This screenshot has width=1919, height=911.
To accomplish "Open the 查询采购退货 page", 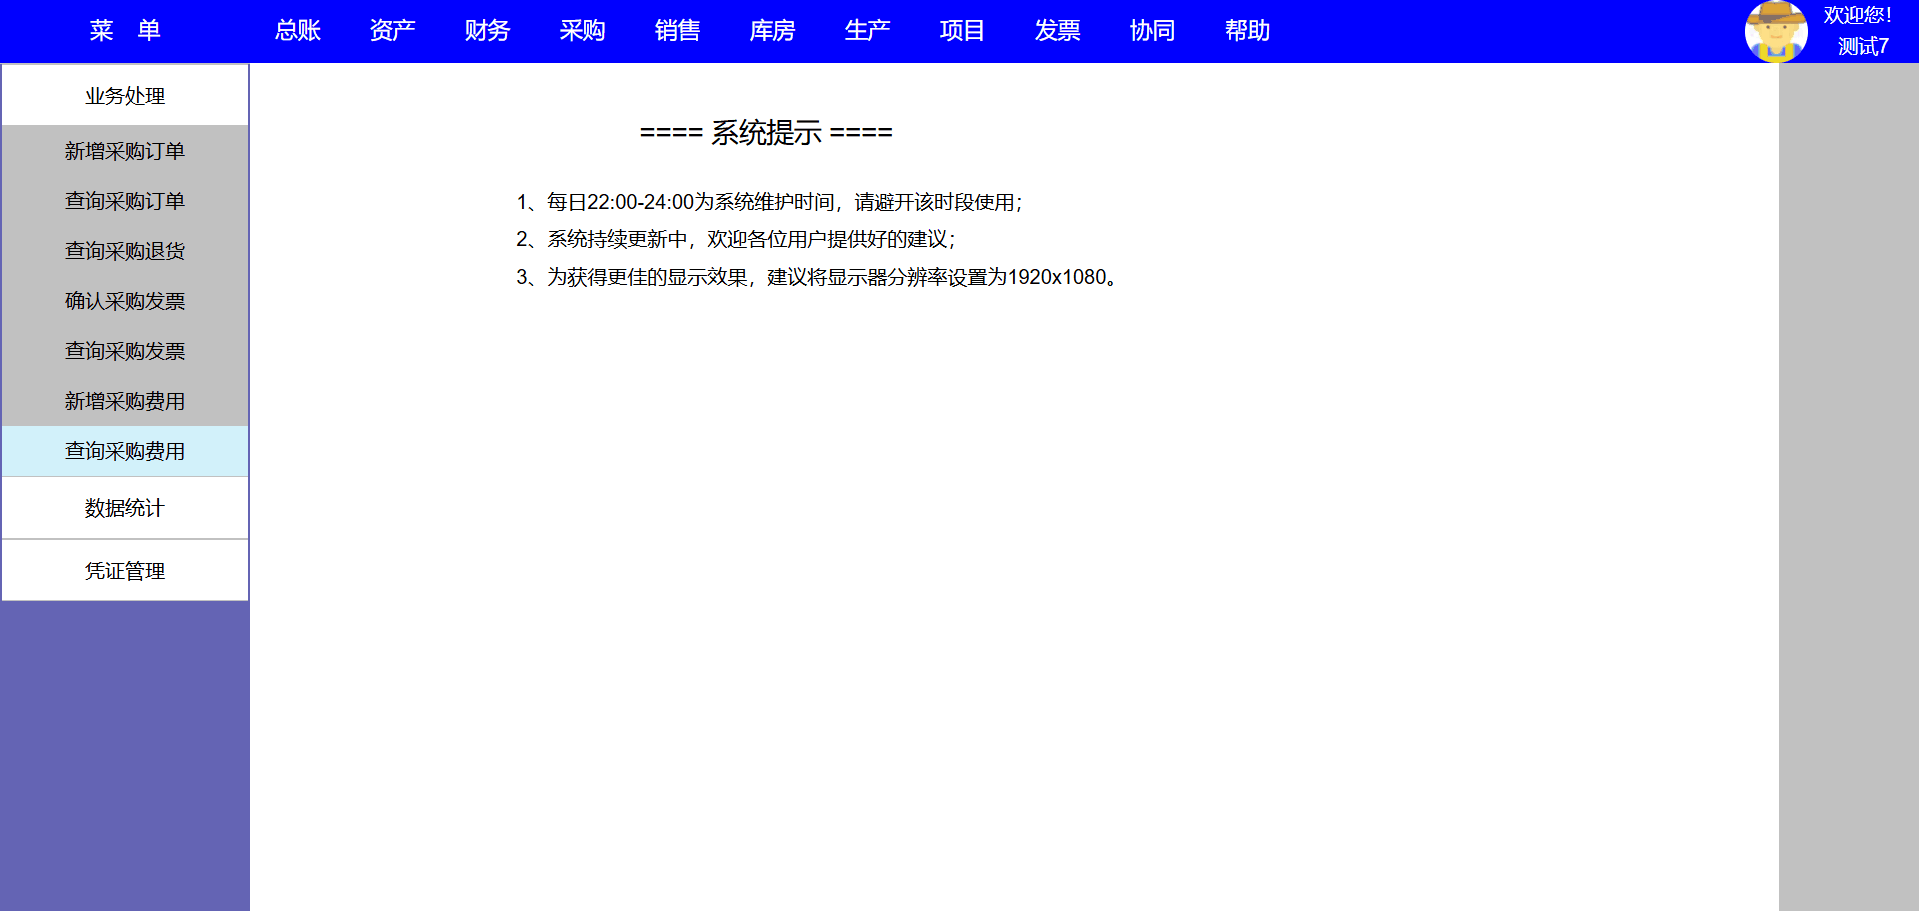I will pos(125,251).
